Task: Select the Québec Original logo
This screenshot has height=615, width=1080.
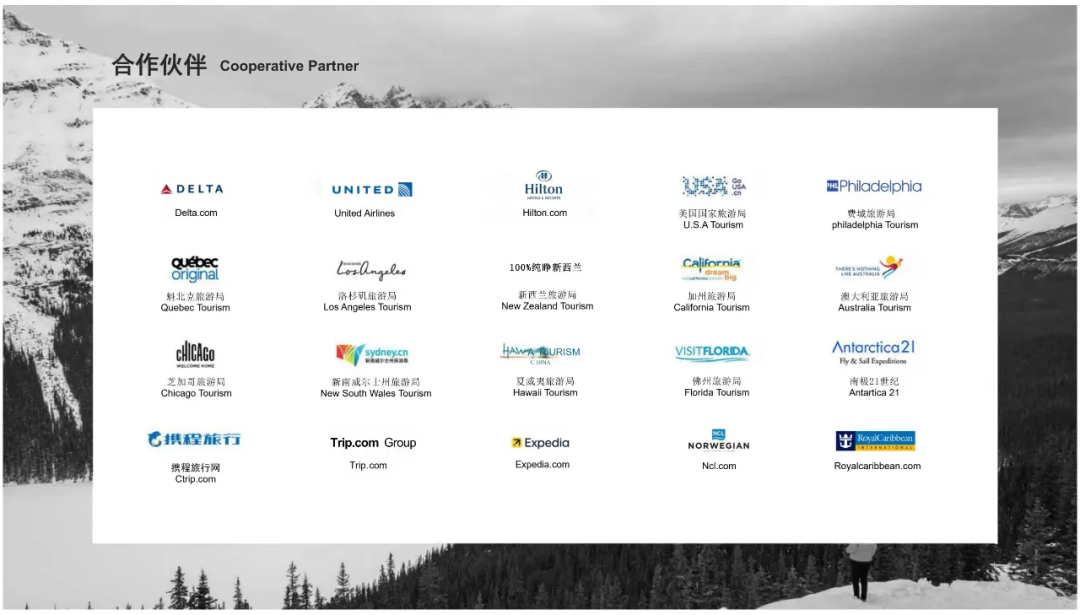Action: [x=195, y=269]
